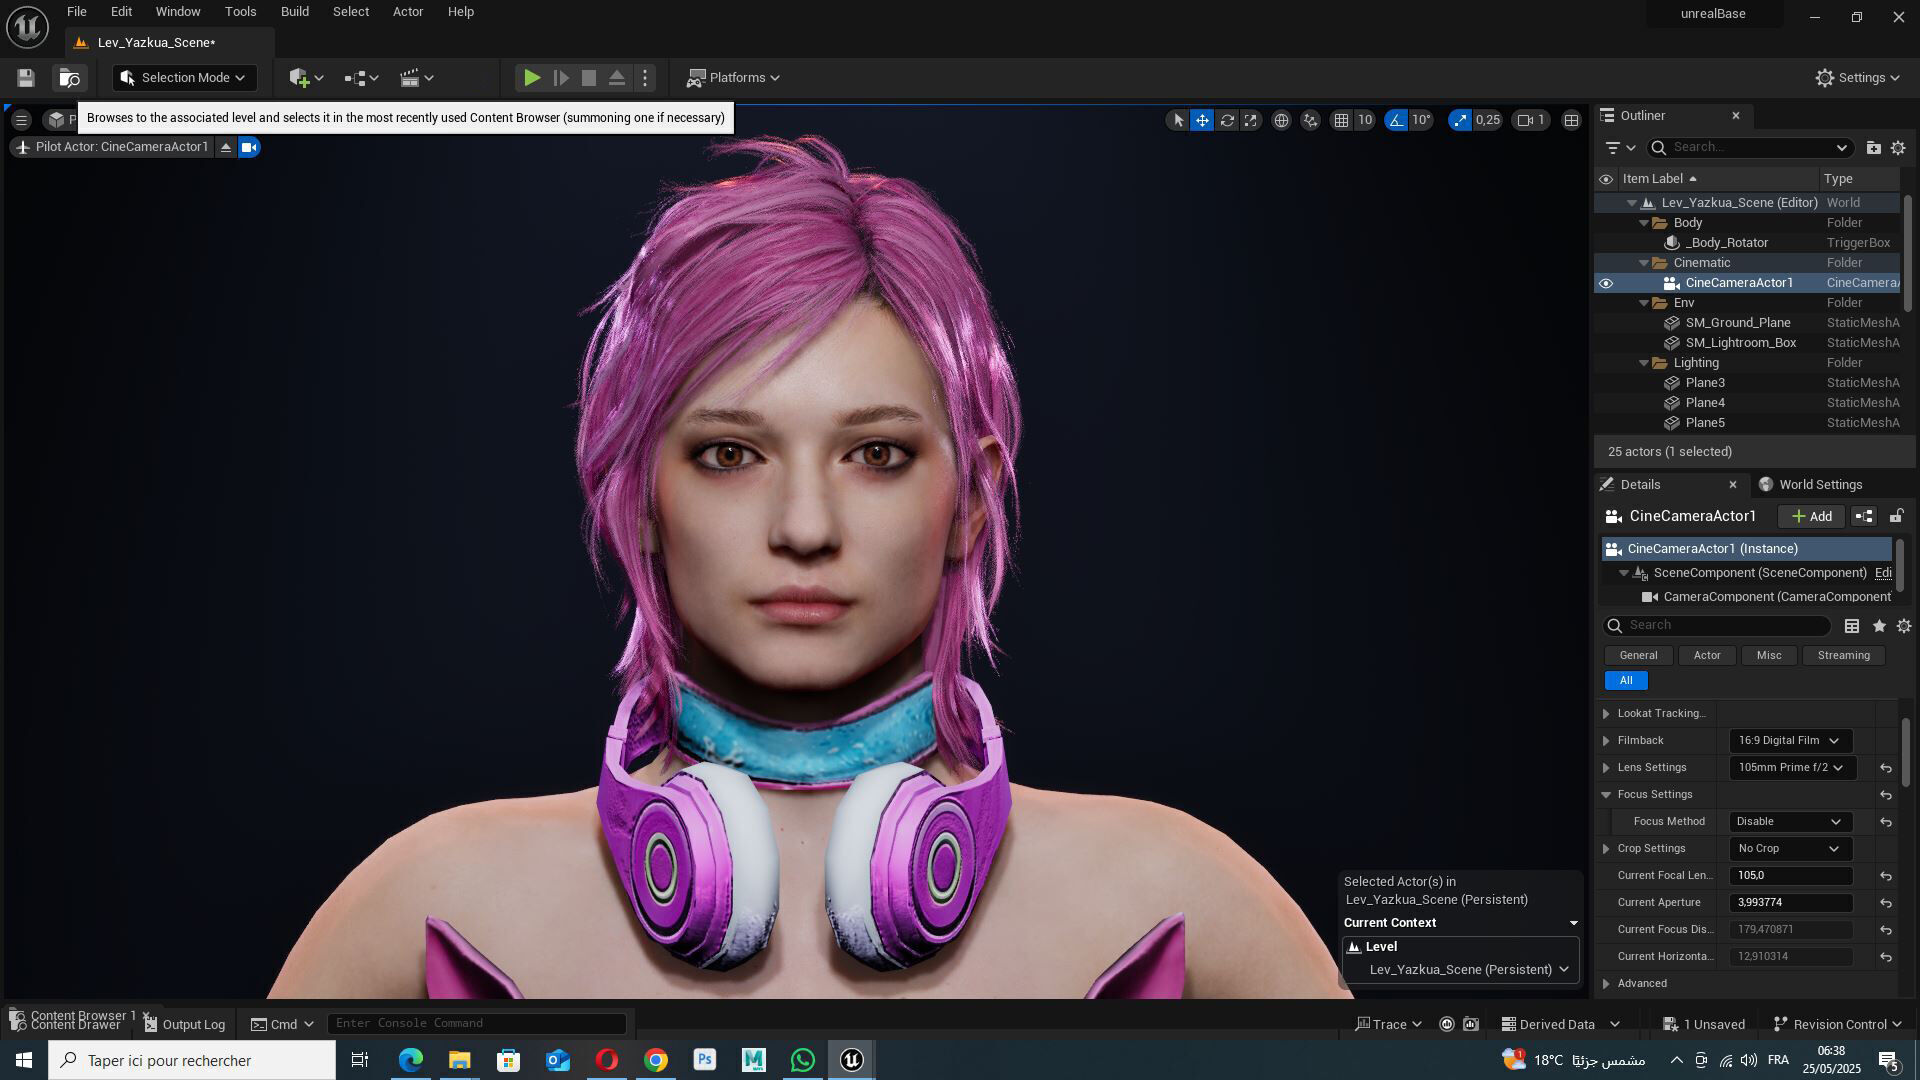Image resolution: width=1920 pixels, height=1080 pixels.
Task: Select the Streaming filter button
Action: (1843, 656)
